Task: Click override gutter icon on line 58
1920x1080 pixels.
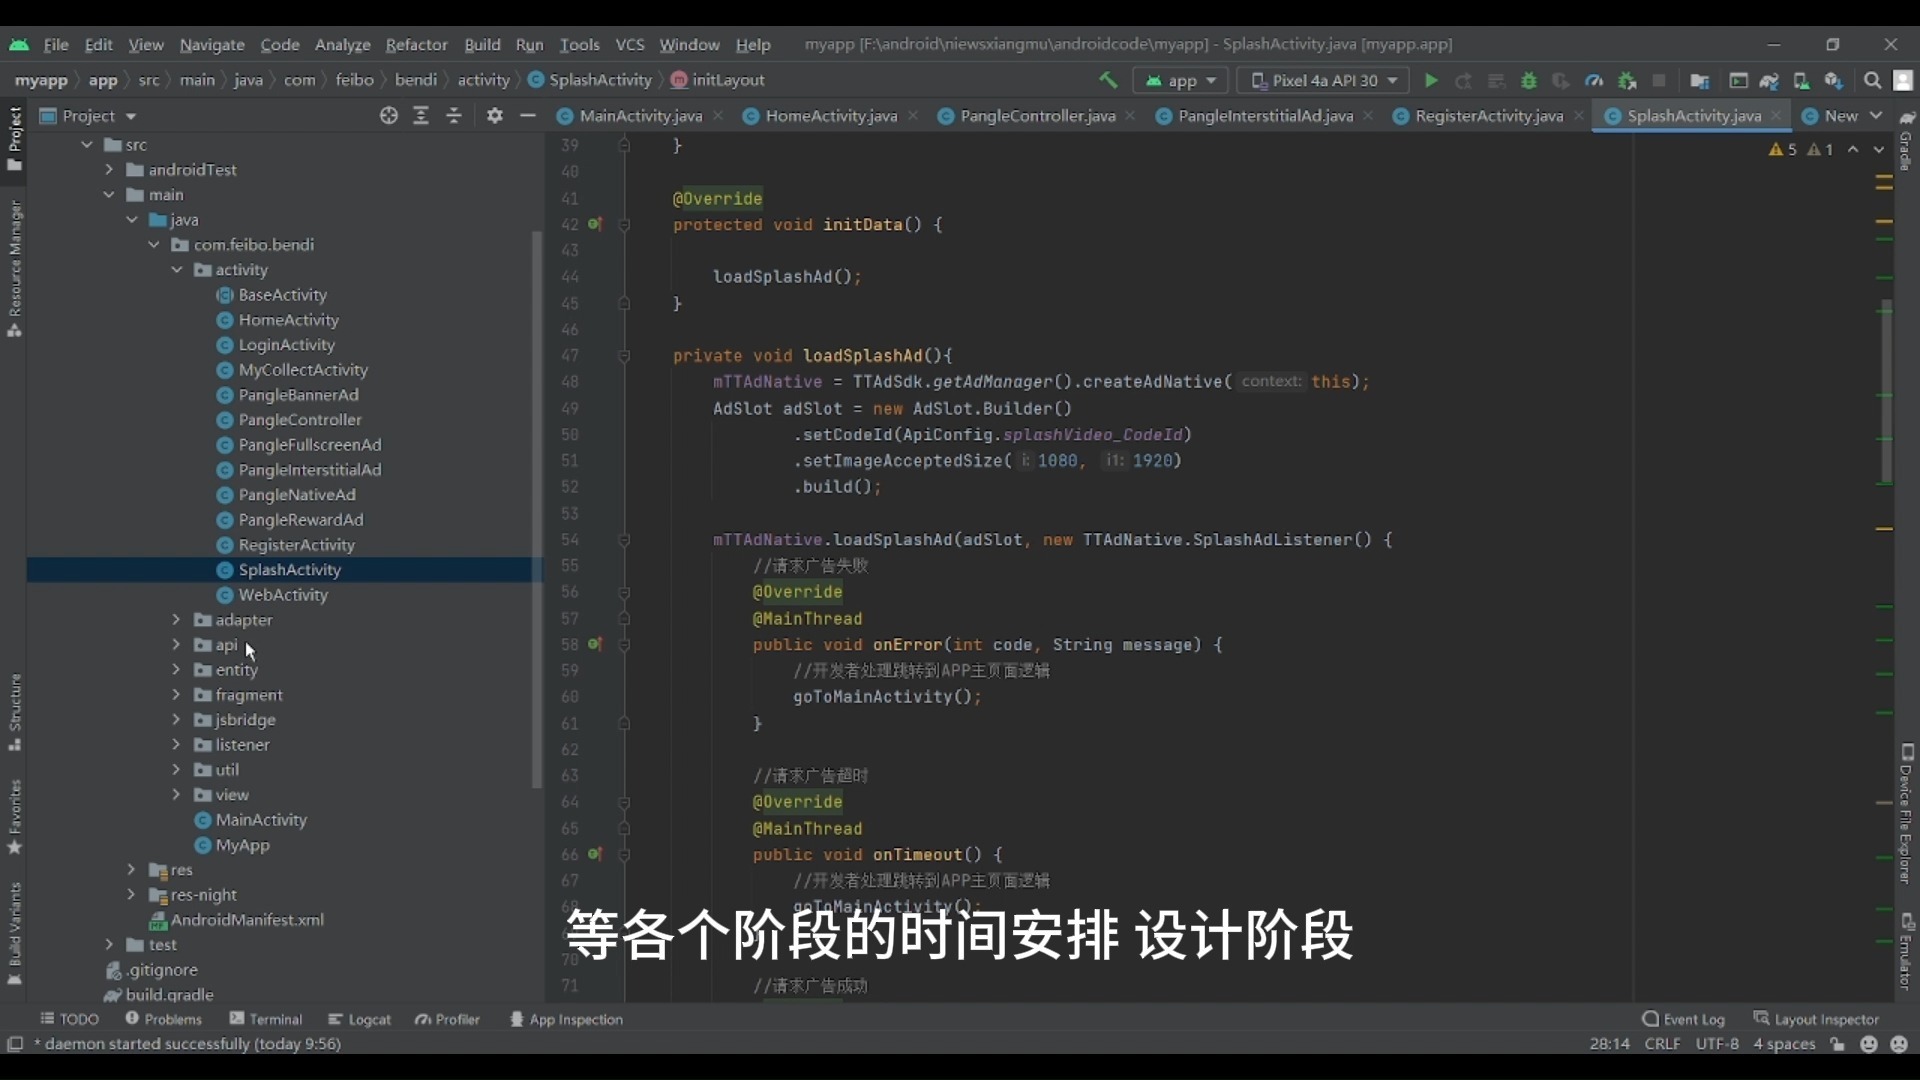Action: (595, 644)
